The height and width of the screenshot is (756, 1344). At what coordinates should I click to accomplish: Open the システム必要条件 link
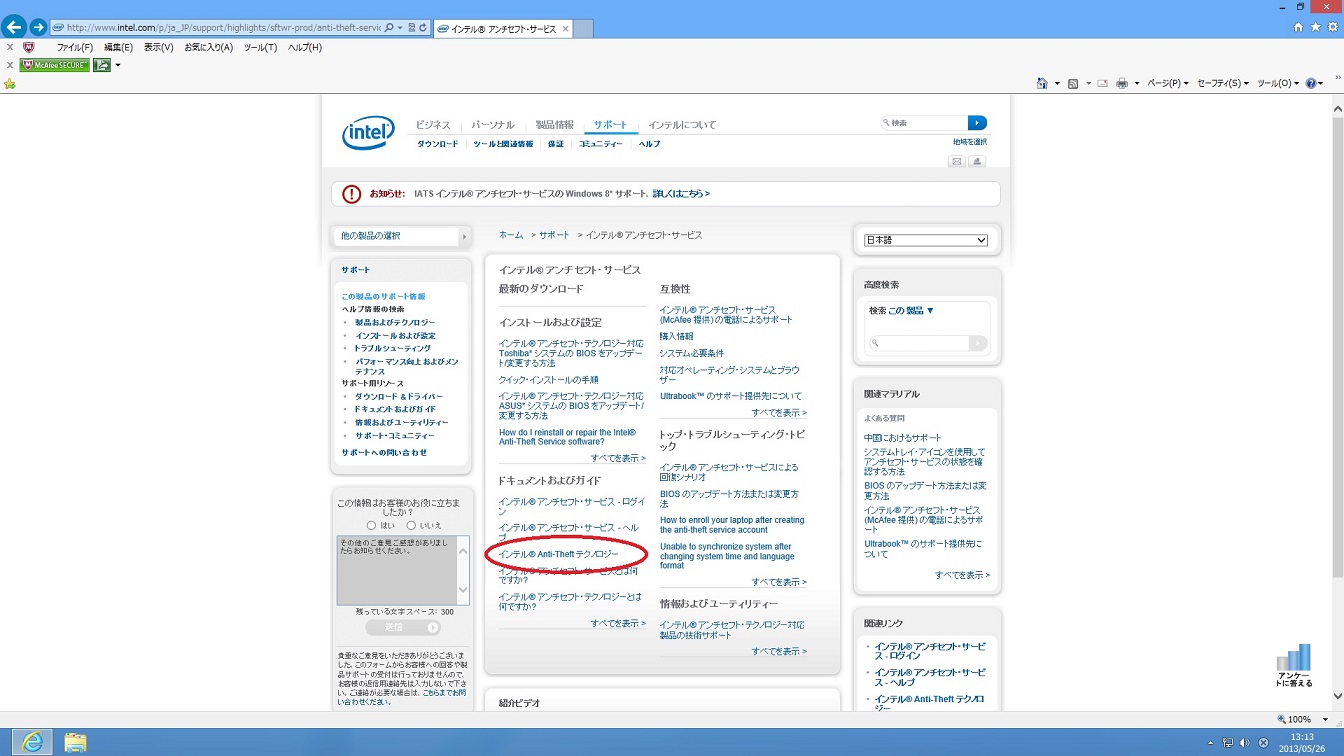click(x=692, y=353)
